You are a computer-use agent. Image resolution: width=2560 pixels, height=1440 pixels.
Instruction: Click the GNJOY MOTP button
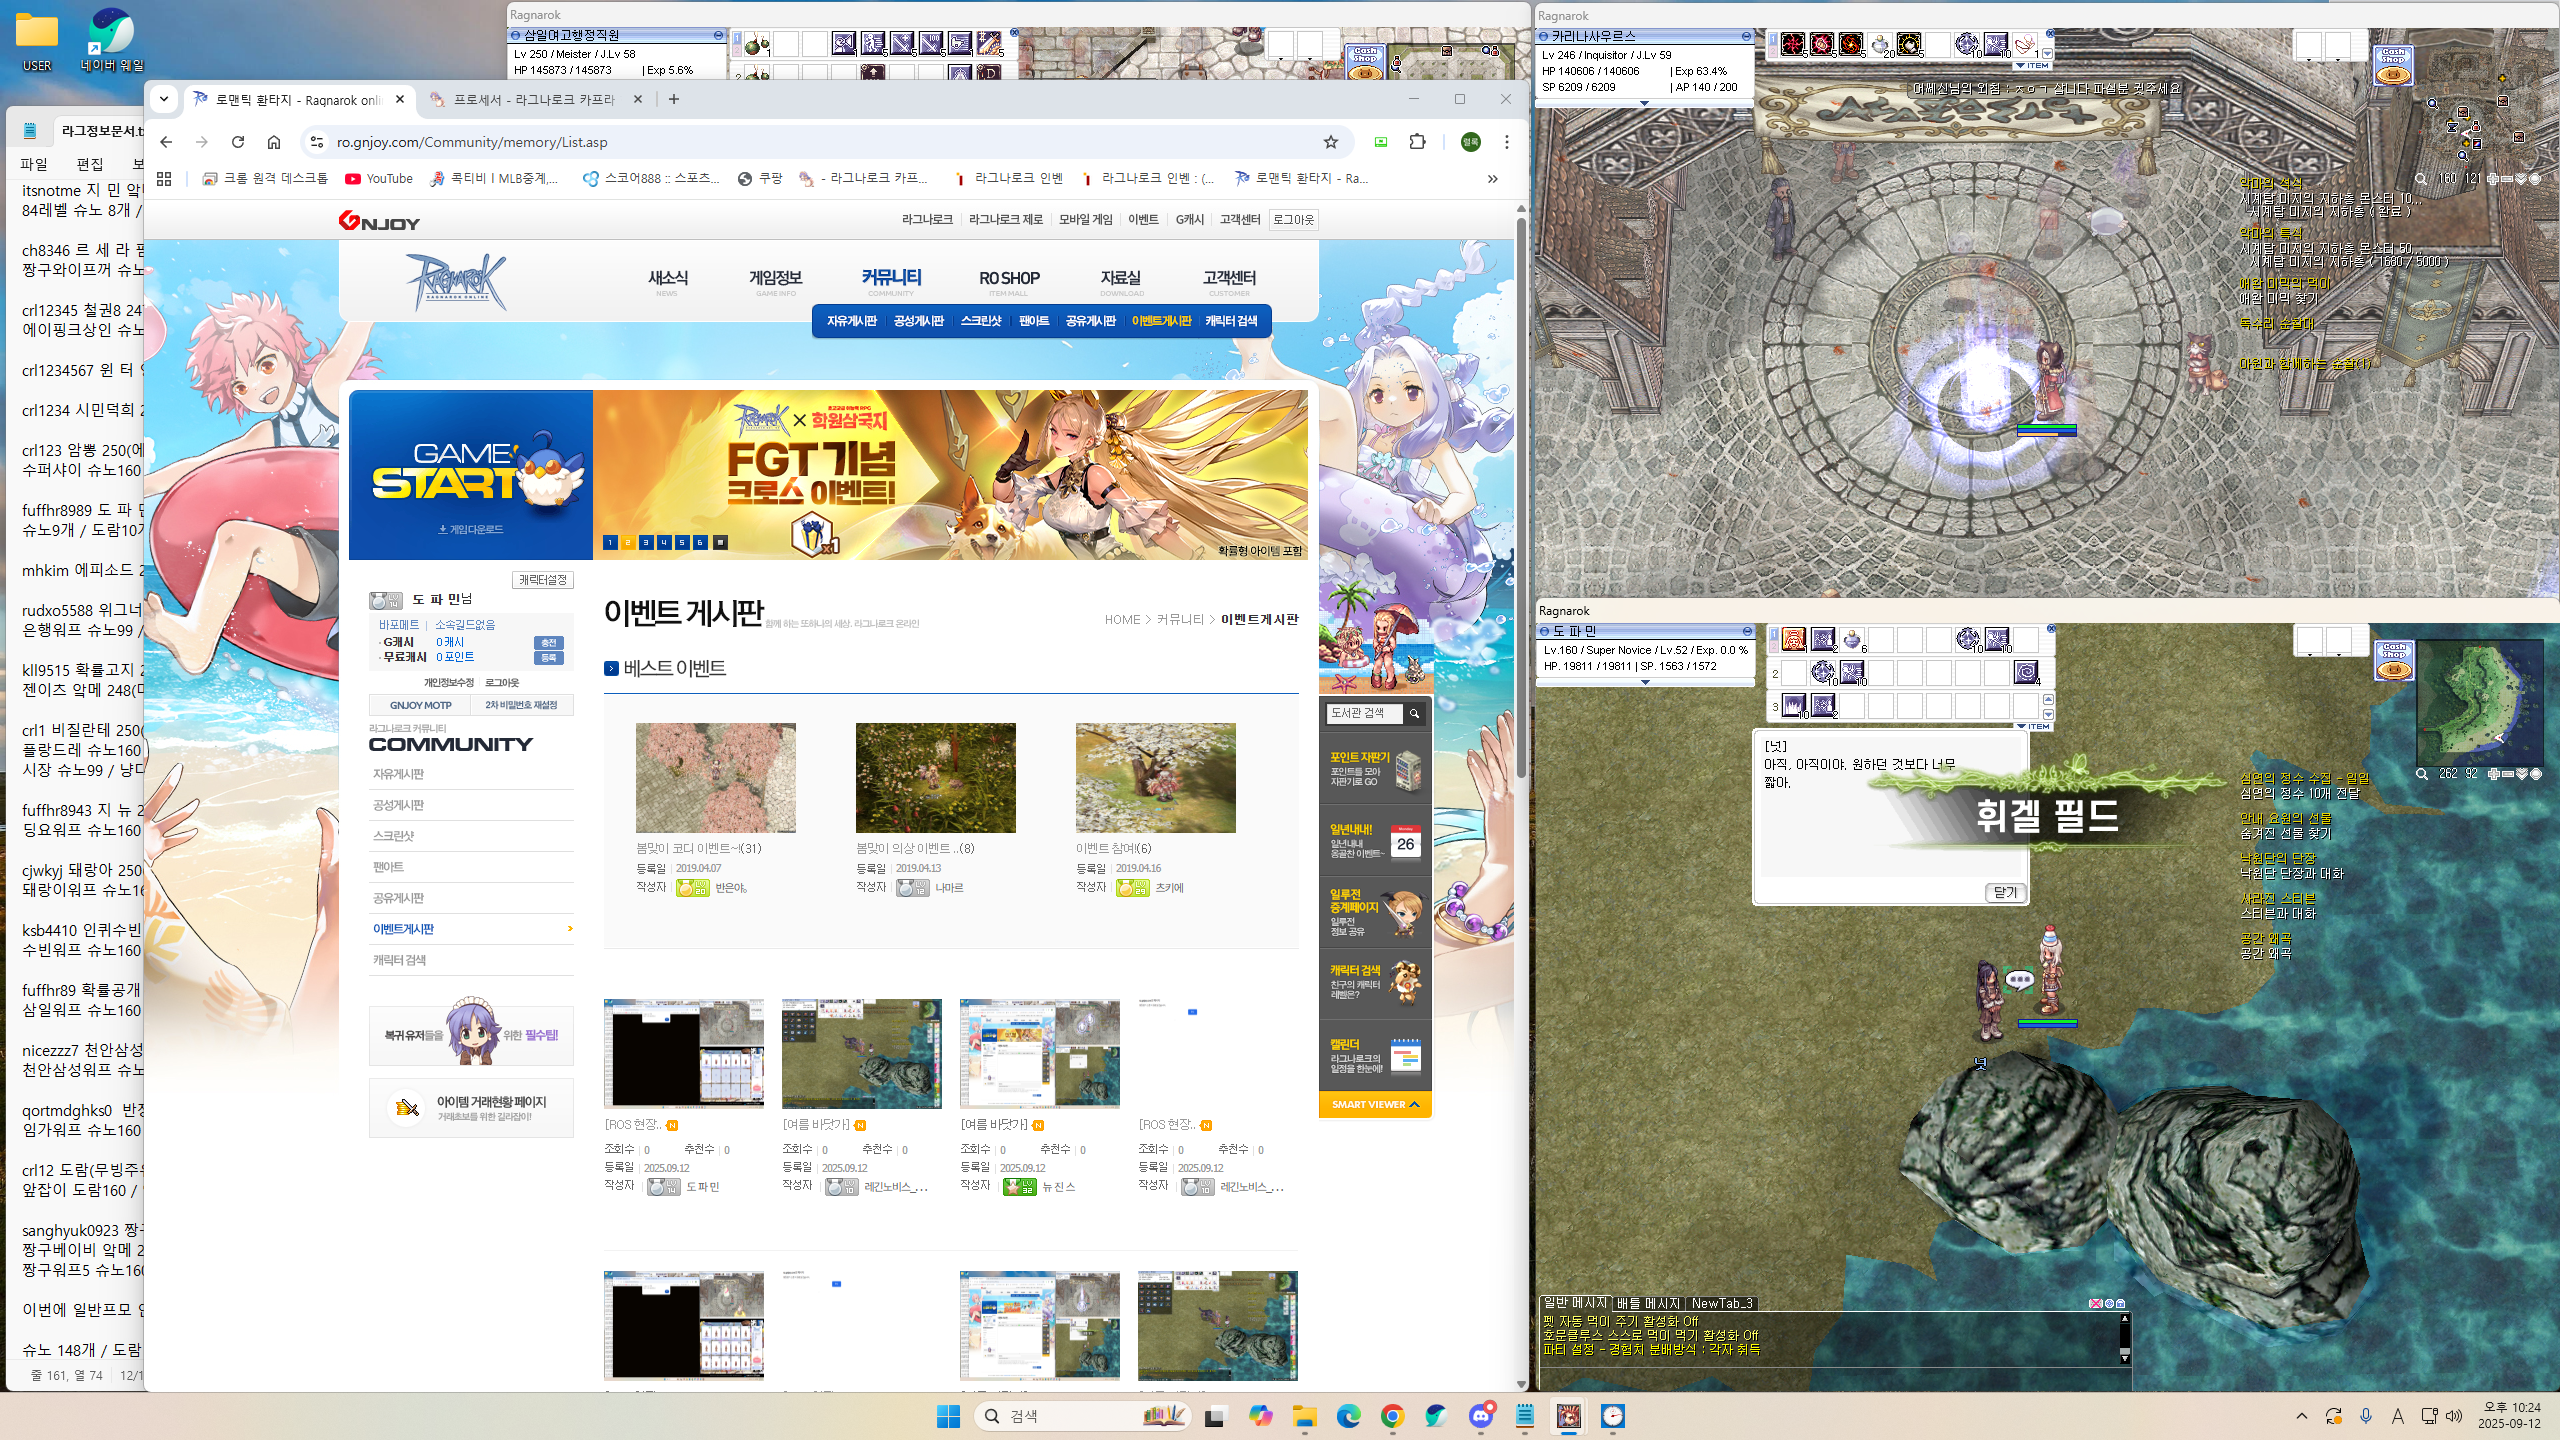point(420,705)
